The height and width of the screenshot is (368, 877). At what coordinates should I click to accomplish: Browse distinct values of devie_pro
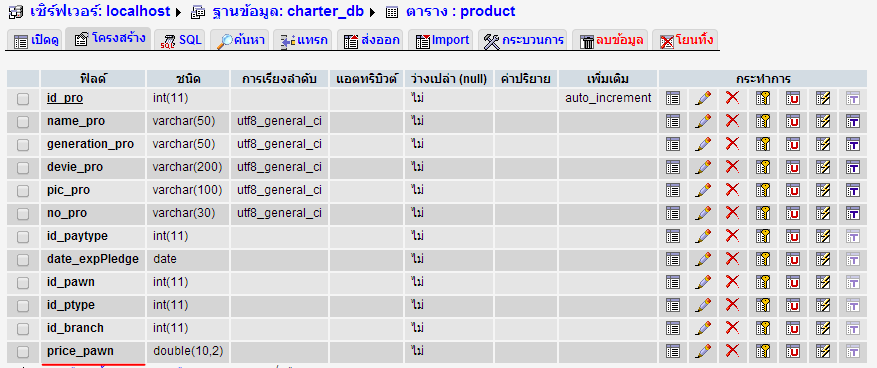coord(672,167)
